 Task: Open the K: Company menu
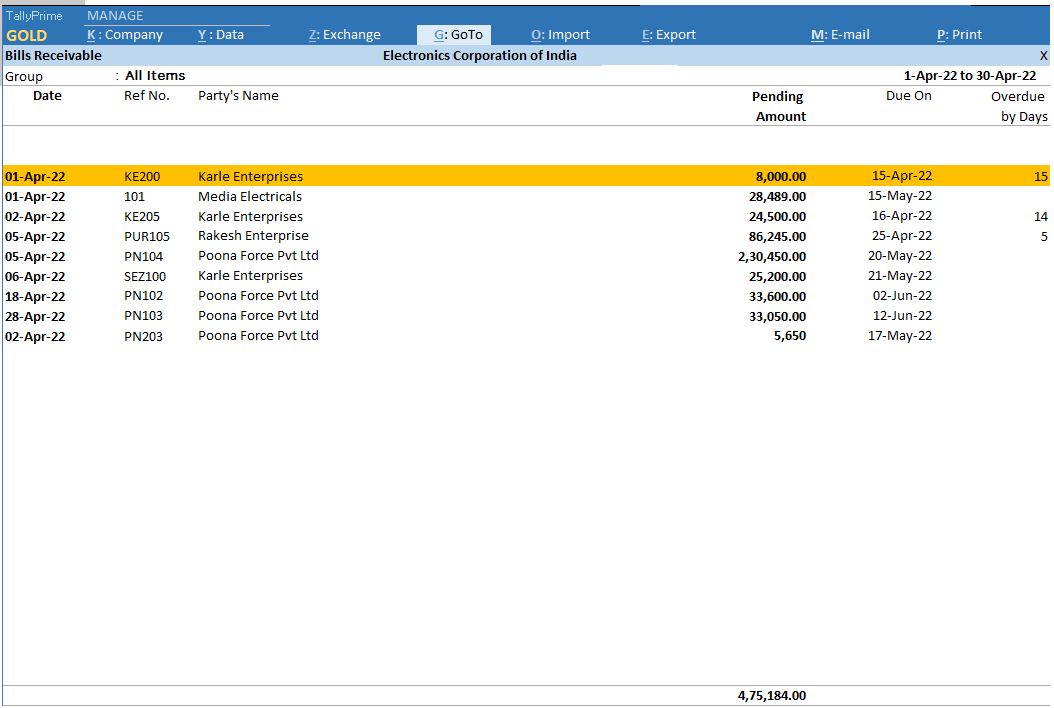click(x=125, y=35)
